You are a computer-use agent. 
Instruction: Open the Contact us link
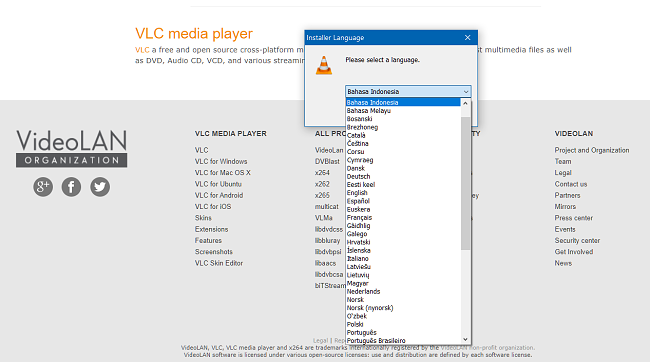[571, 184]
